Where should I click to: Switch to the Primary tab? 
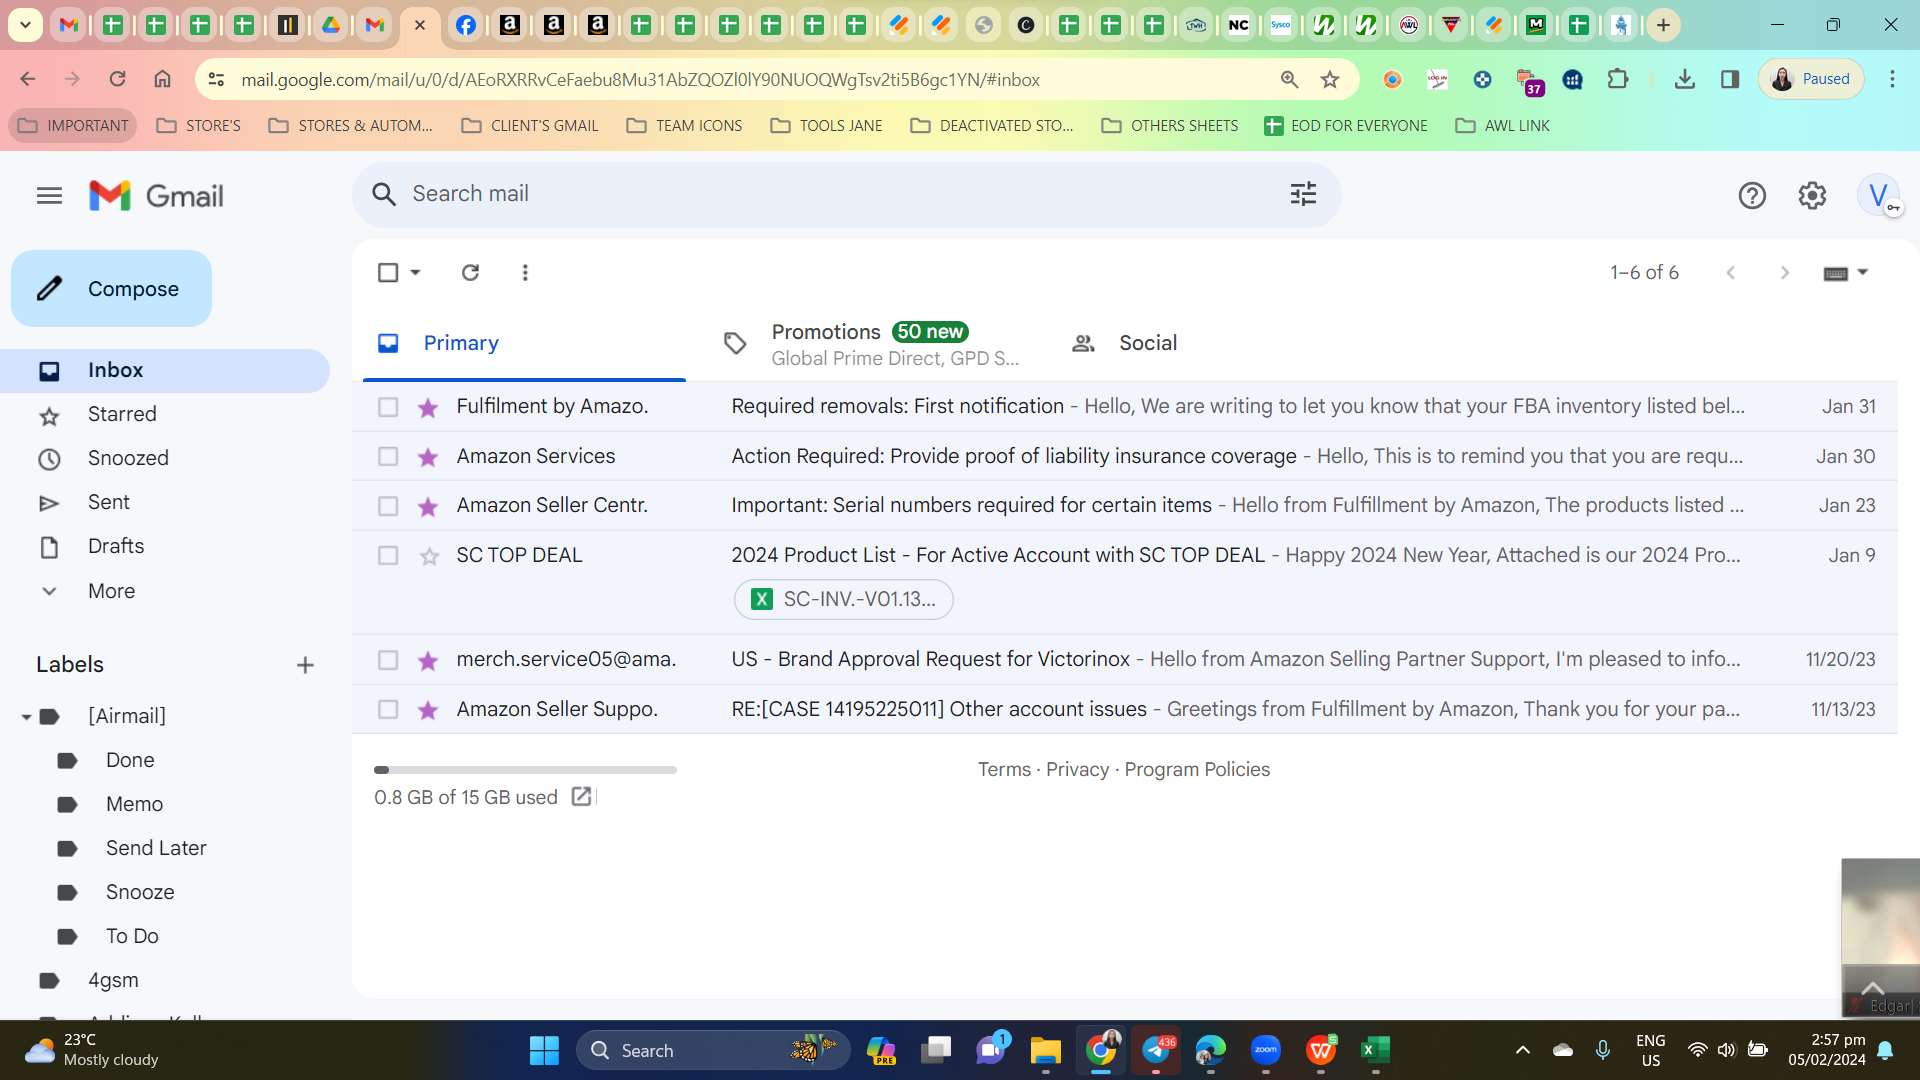point(524,343)
